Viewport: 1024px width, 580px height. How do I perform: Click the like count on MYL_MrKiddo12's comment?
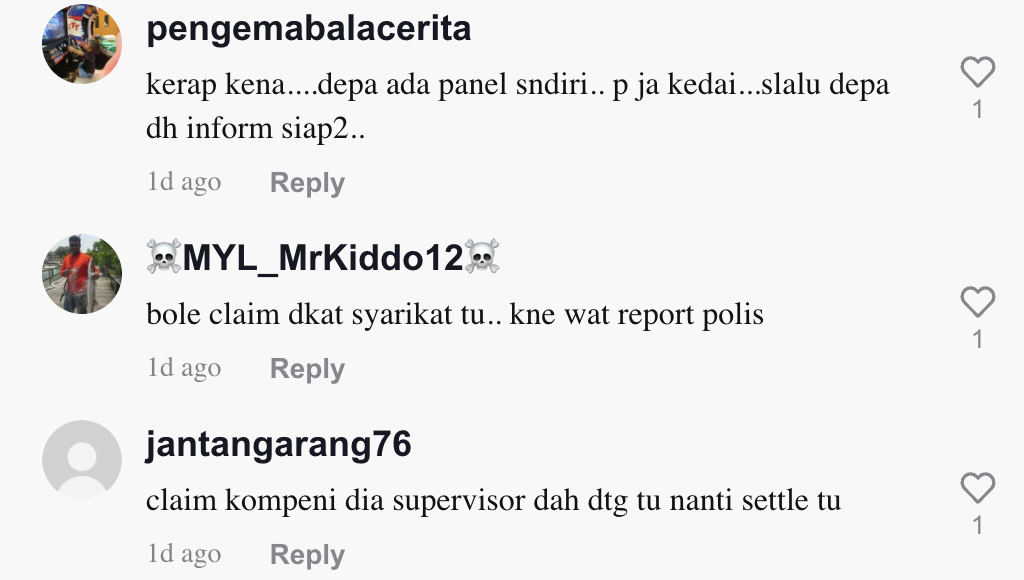(978, 339)
